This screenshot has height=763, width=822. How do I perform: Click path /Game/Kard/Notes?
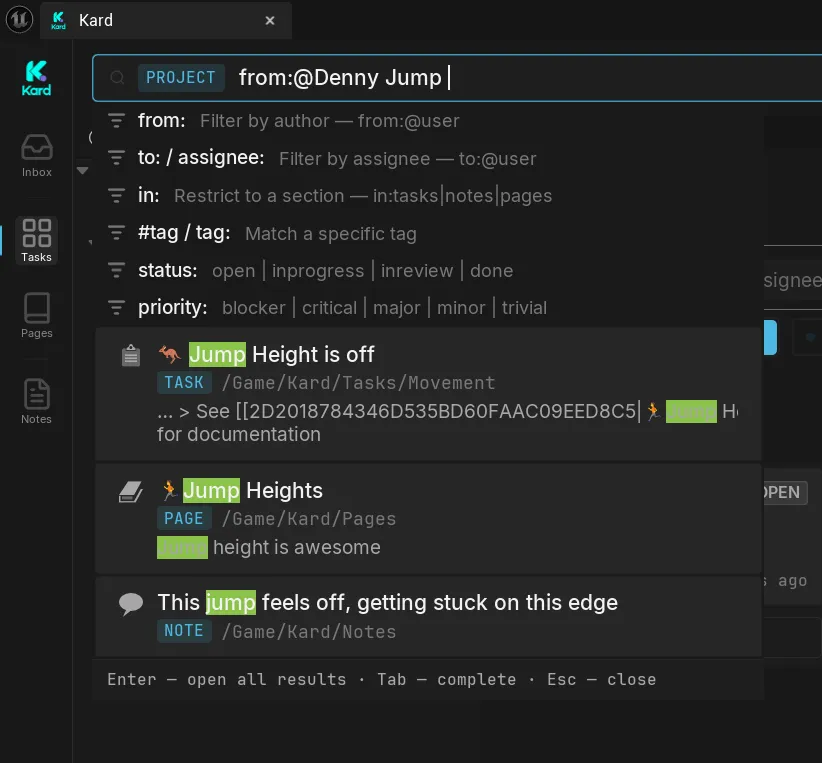(309, 631)
